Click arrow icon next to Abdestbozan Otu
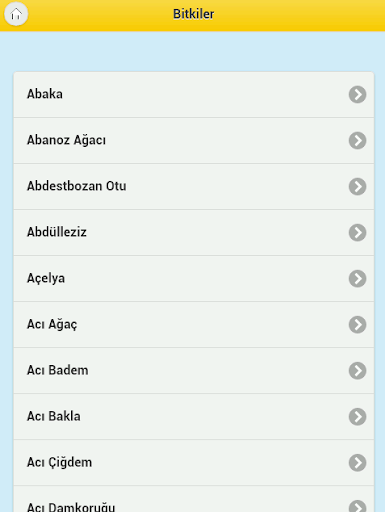 pyautogui.click(x=358, y=186)
